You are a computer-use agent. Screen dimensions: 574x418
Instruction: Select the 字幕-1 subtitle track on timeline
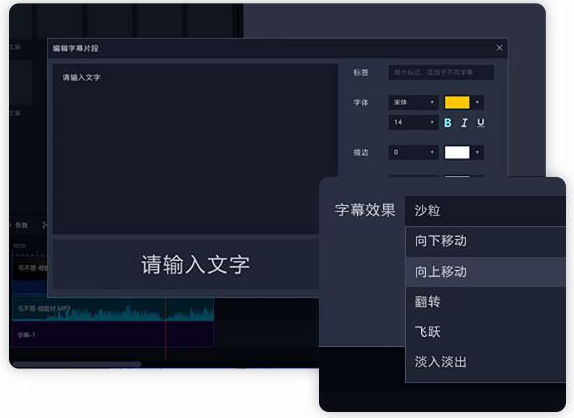tap(113, 335)
